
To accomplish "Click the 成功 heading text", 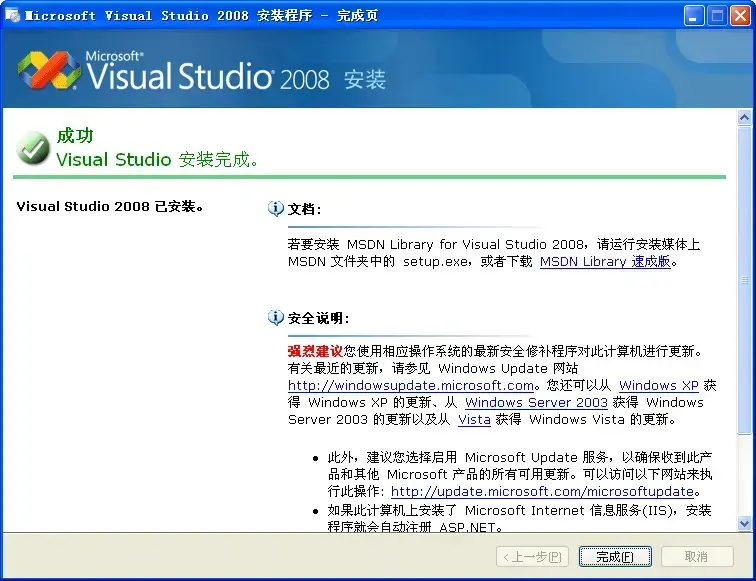I will click(75, 135).
